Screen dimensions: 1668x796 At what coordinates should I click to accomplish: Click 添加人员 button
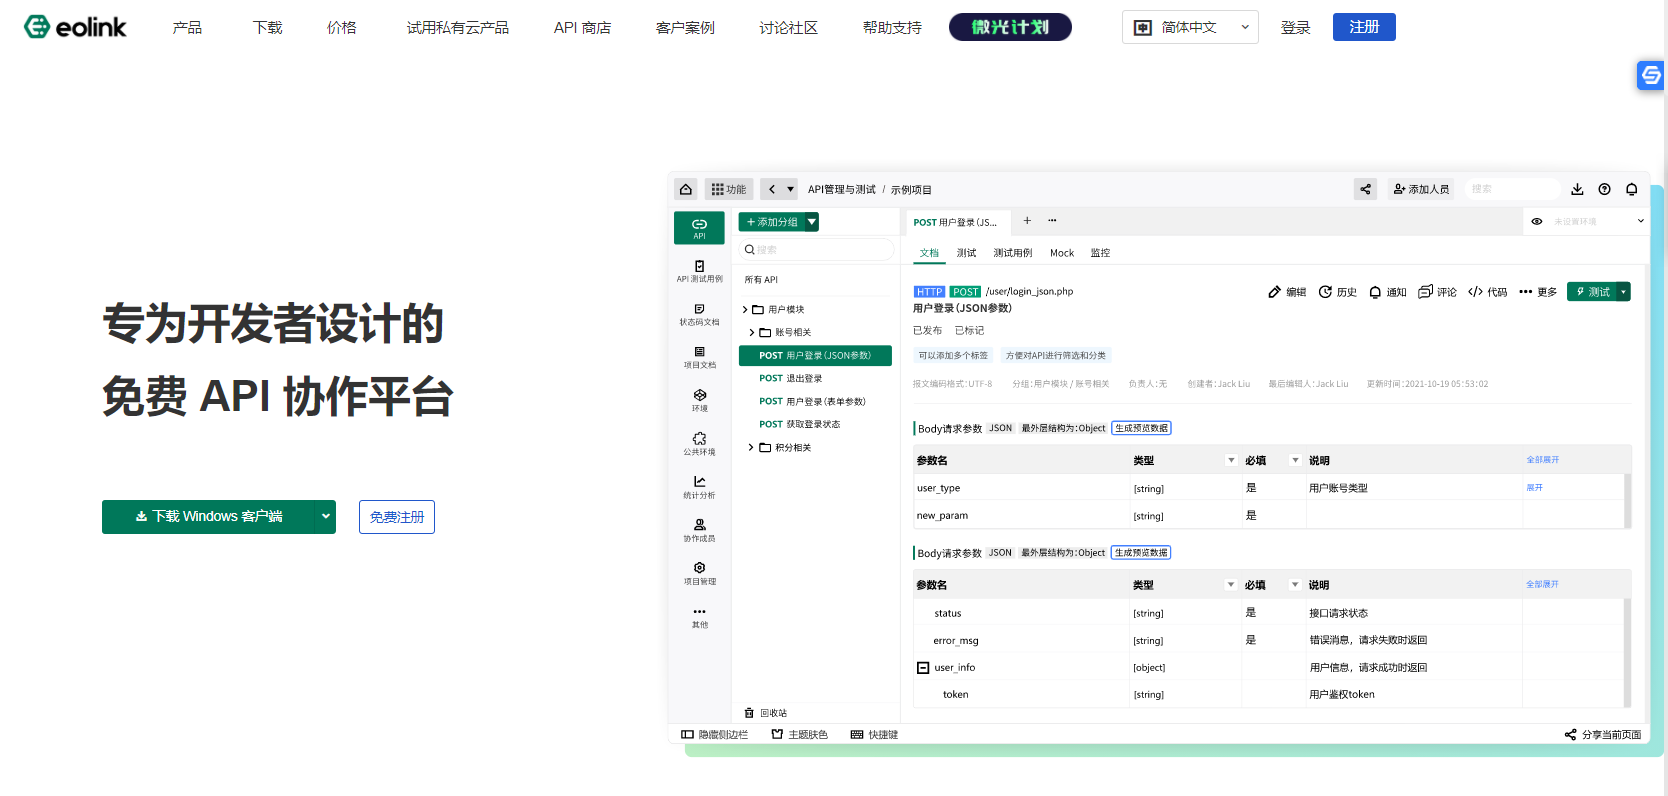pos(1421,189)
